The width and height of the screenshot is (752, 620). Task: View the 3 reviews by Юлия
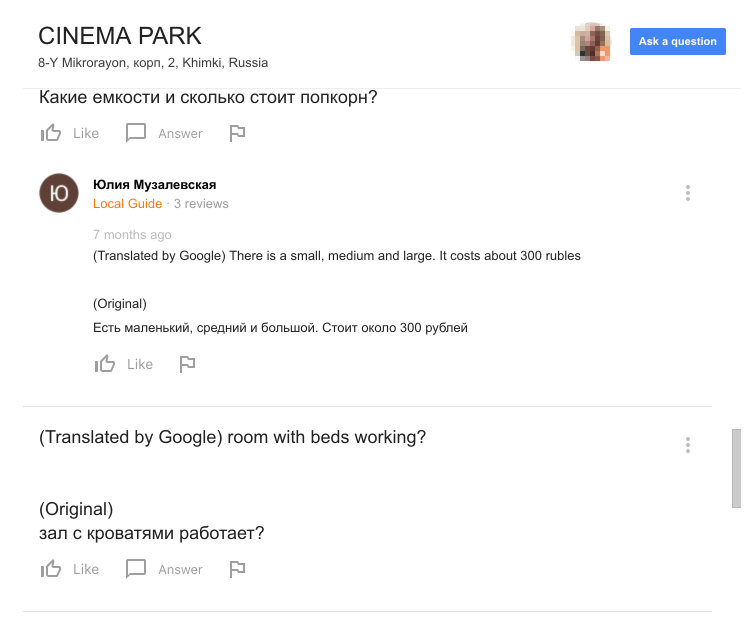point(201,204)
